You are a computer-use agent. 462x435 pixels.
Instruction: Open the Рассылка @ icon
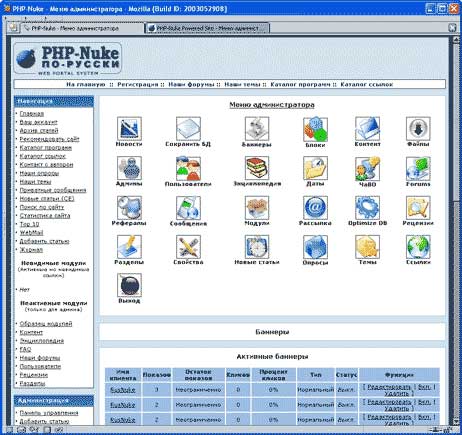(x=315, y=208)
